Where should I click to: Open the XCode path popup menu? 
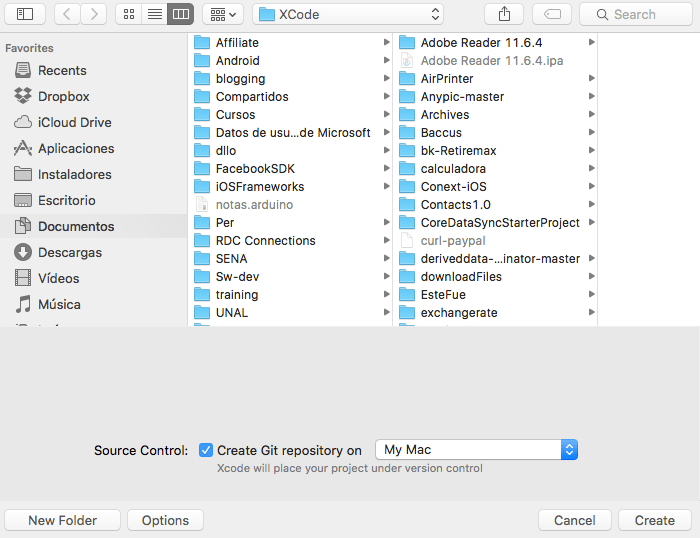tap(348, 14)
